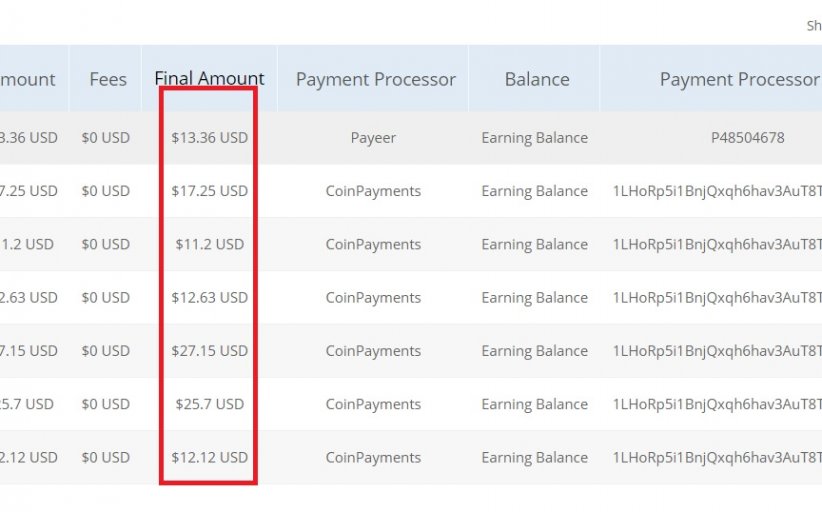Image resolution: width=822 pixels, height=512 pixels.
Task: Select Earning Balance in the Payeer row
Action: tap(534, 138)
